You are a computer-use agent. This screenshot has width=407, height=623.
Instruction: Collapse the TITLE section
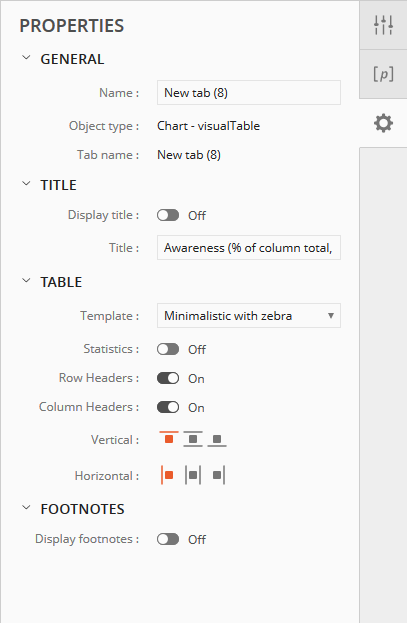pyautogui.click(x=26, y=184)
